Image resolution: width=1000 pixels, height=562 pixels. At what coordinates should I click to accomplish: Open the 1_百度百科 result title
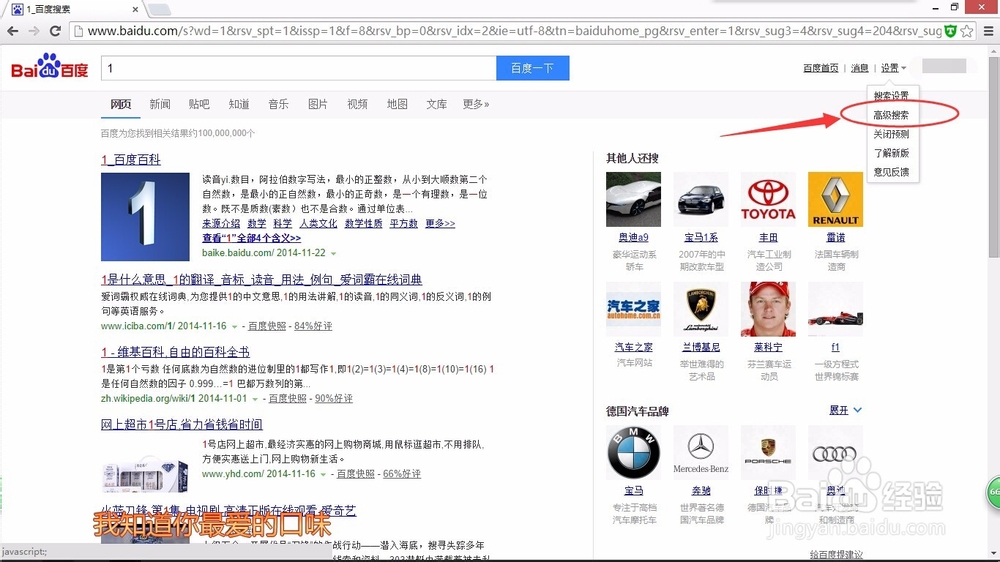coord(131,159)
